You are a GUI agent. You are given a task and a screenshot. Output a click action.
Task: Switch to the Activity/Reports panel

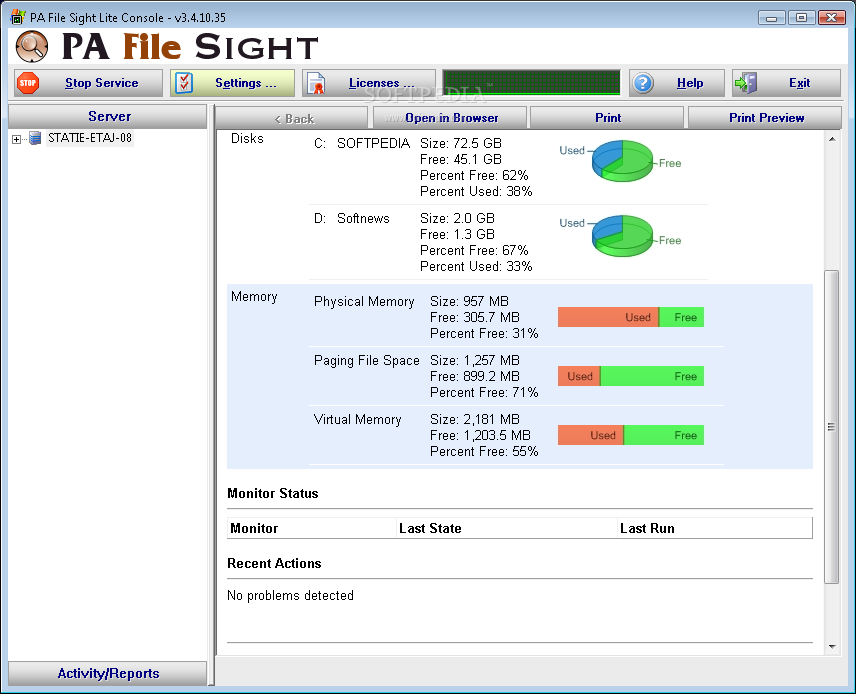coord(108,673)
